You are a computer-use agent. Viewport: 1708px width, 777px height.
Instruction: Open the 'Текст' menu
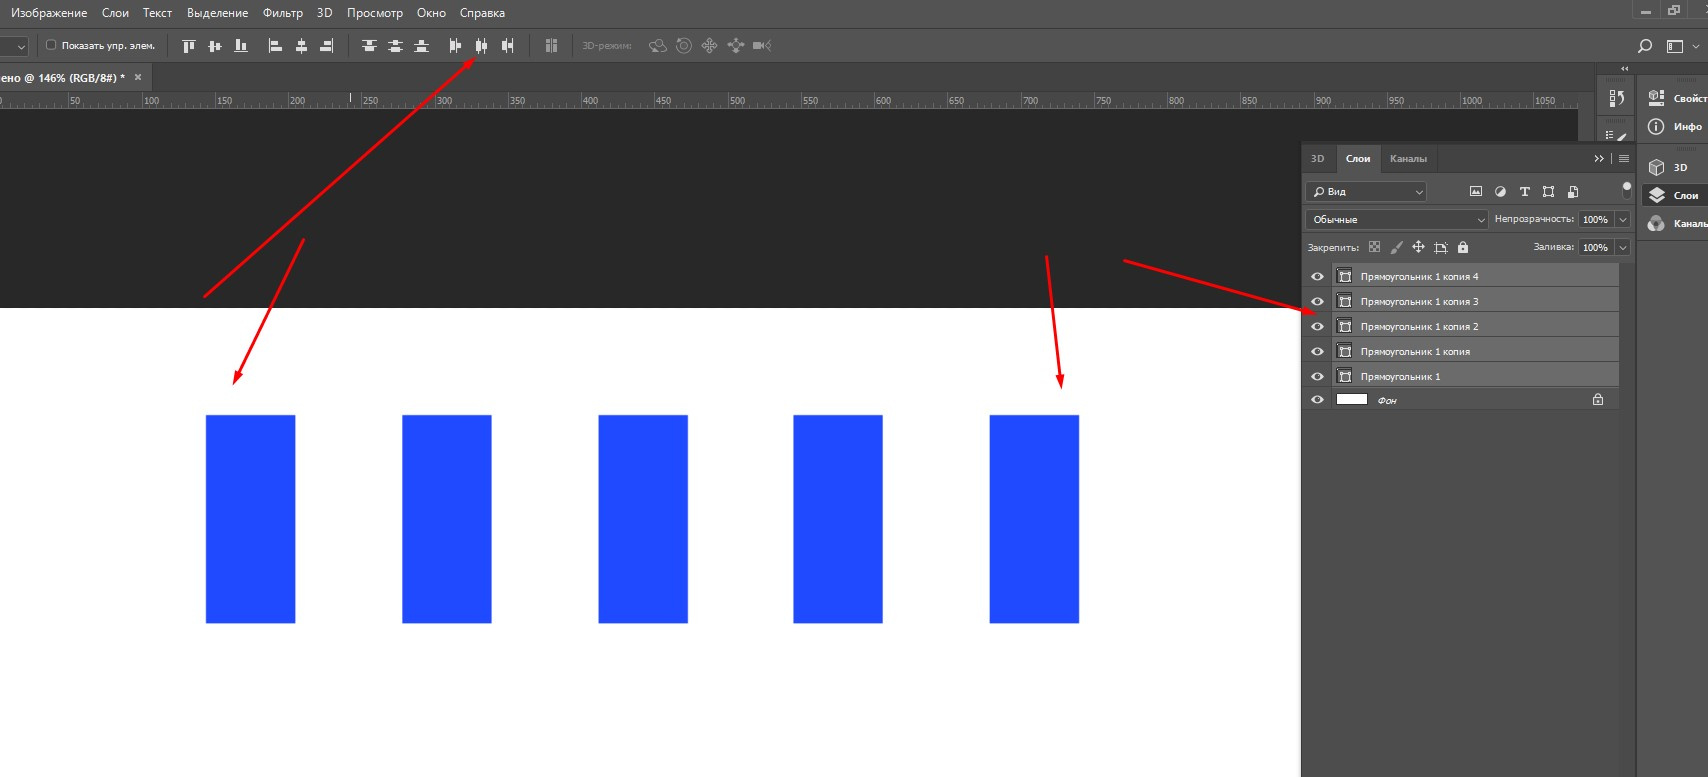pyautogui.click(x=157, y=13)
